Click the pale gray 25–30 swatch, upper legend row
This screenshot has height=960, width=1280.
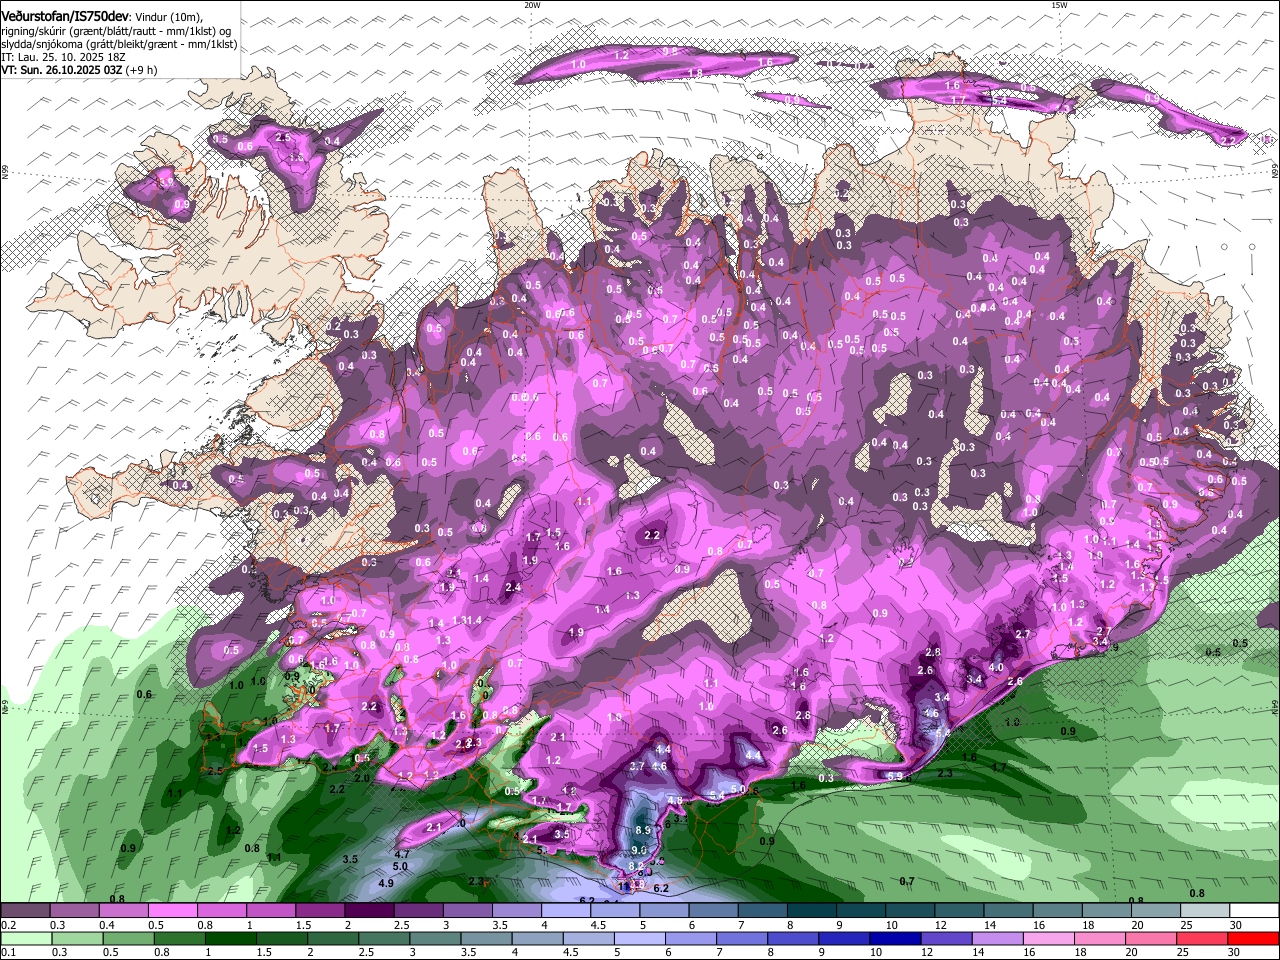click(x=1204, y=910)
